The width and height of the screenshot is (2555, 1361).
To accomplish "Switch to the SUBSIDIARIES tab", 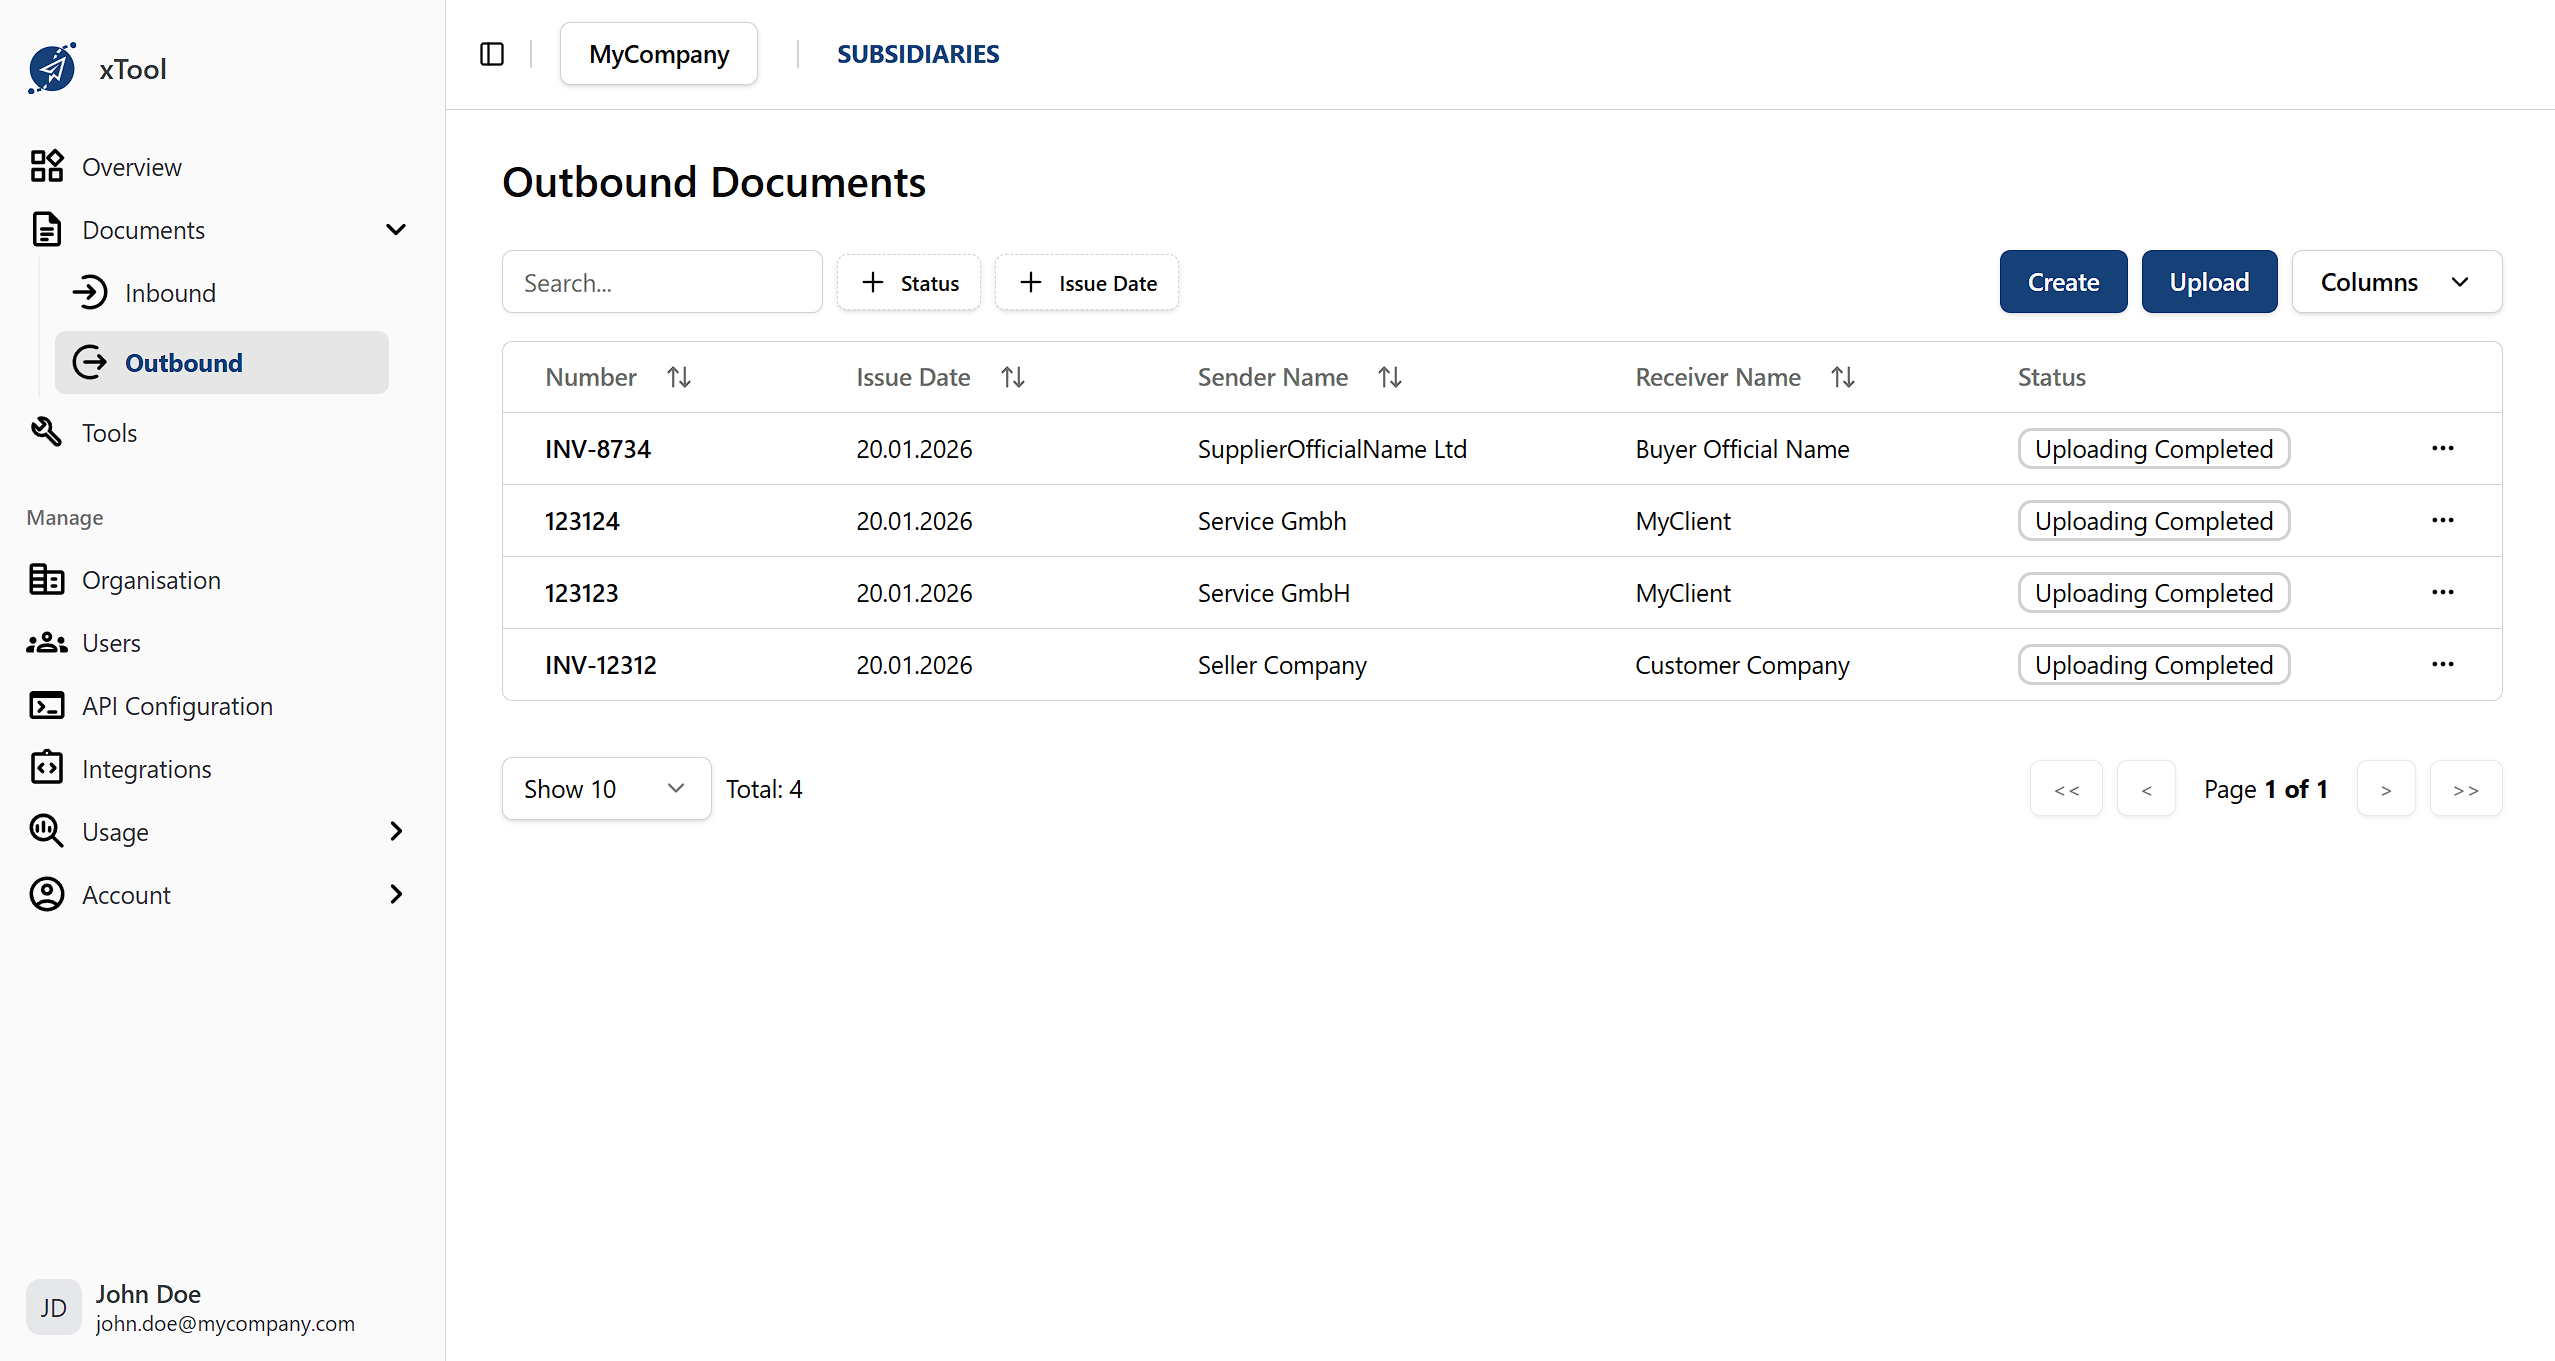I will click(x=918, y=53).
